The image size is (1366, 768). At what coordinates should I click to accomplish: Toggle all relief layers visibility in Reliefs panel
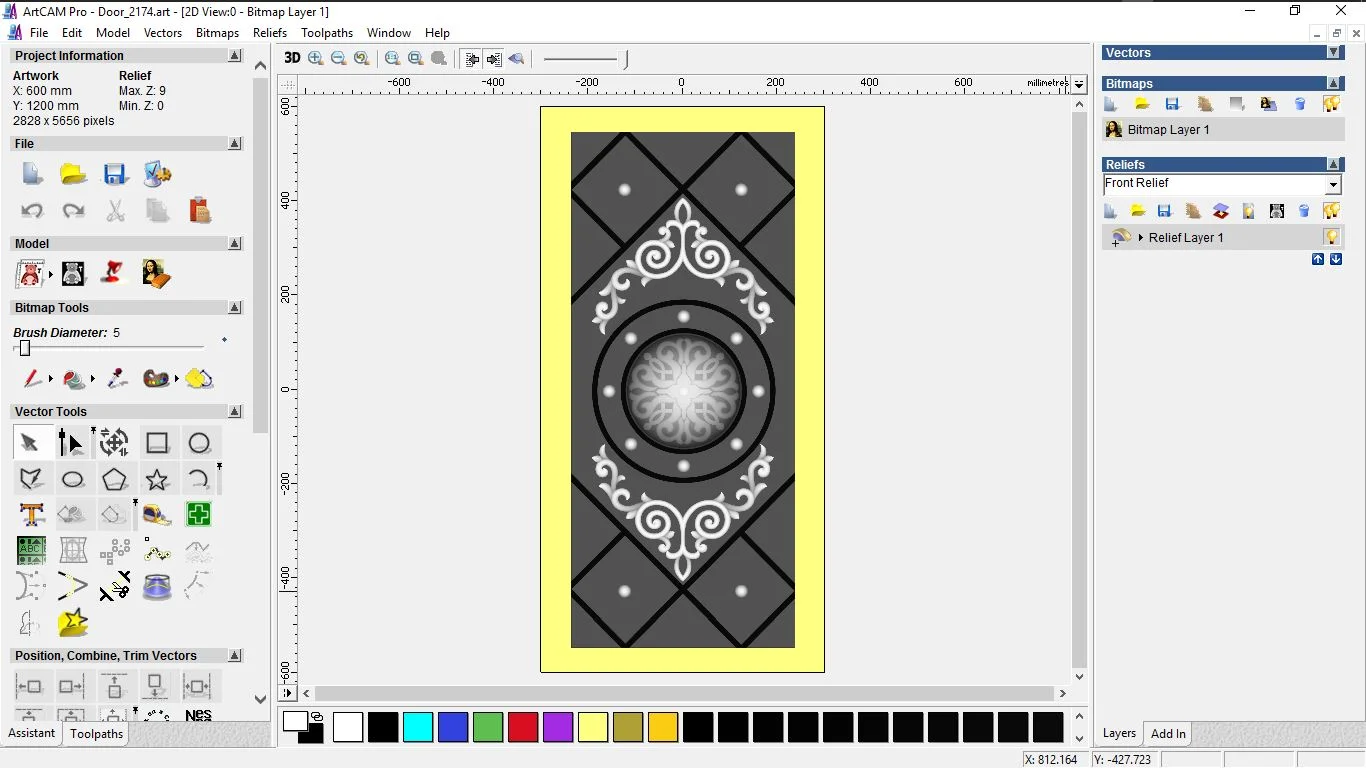click(x=1331, y=211)
